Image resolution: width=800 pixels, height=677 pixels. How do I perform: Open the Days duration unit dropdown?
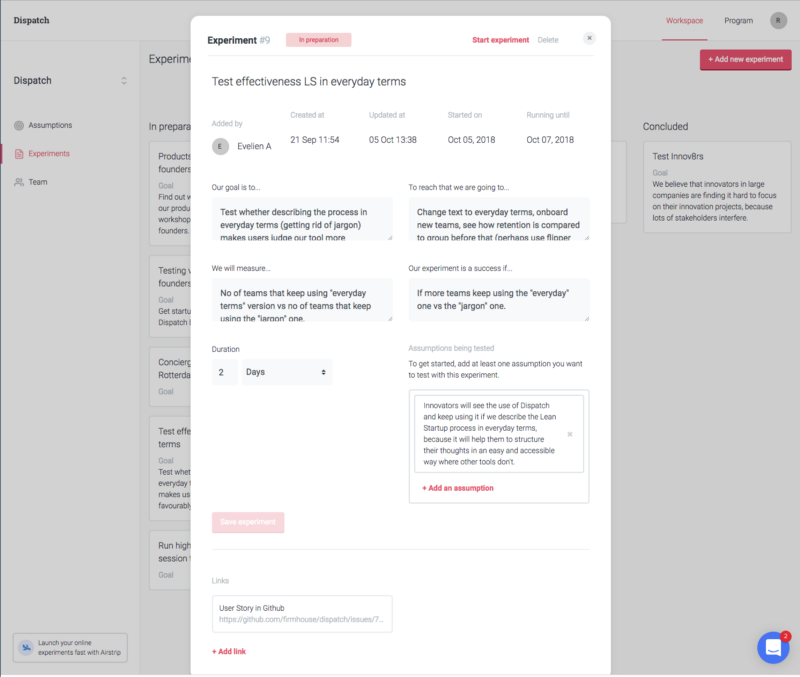pyautogui.click(x=287, y=372)
